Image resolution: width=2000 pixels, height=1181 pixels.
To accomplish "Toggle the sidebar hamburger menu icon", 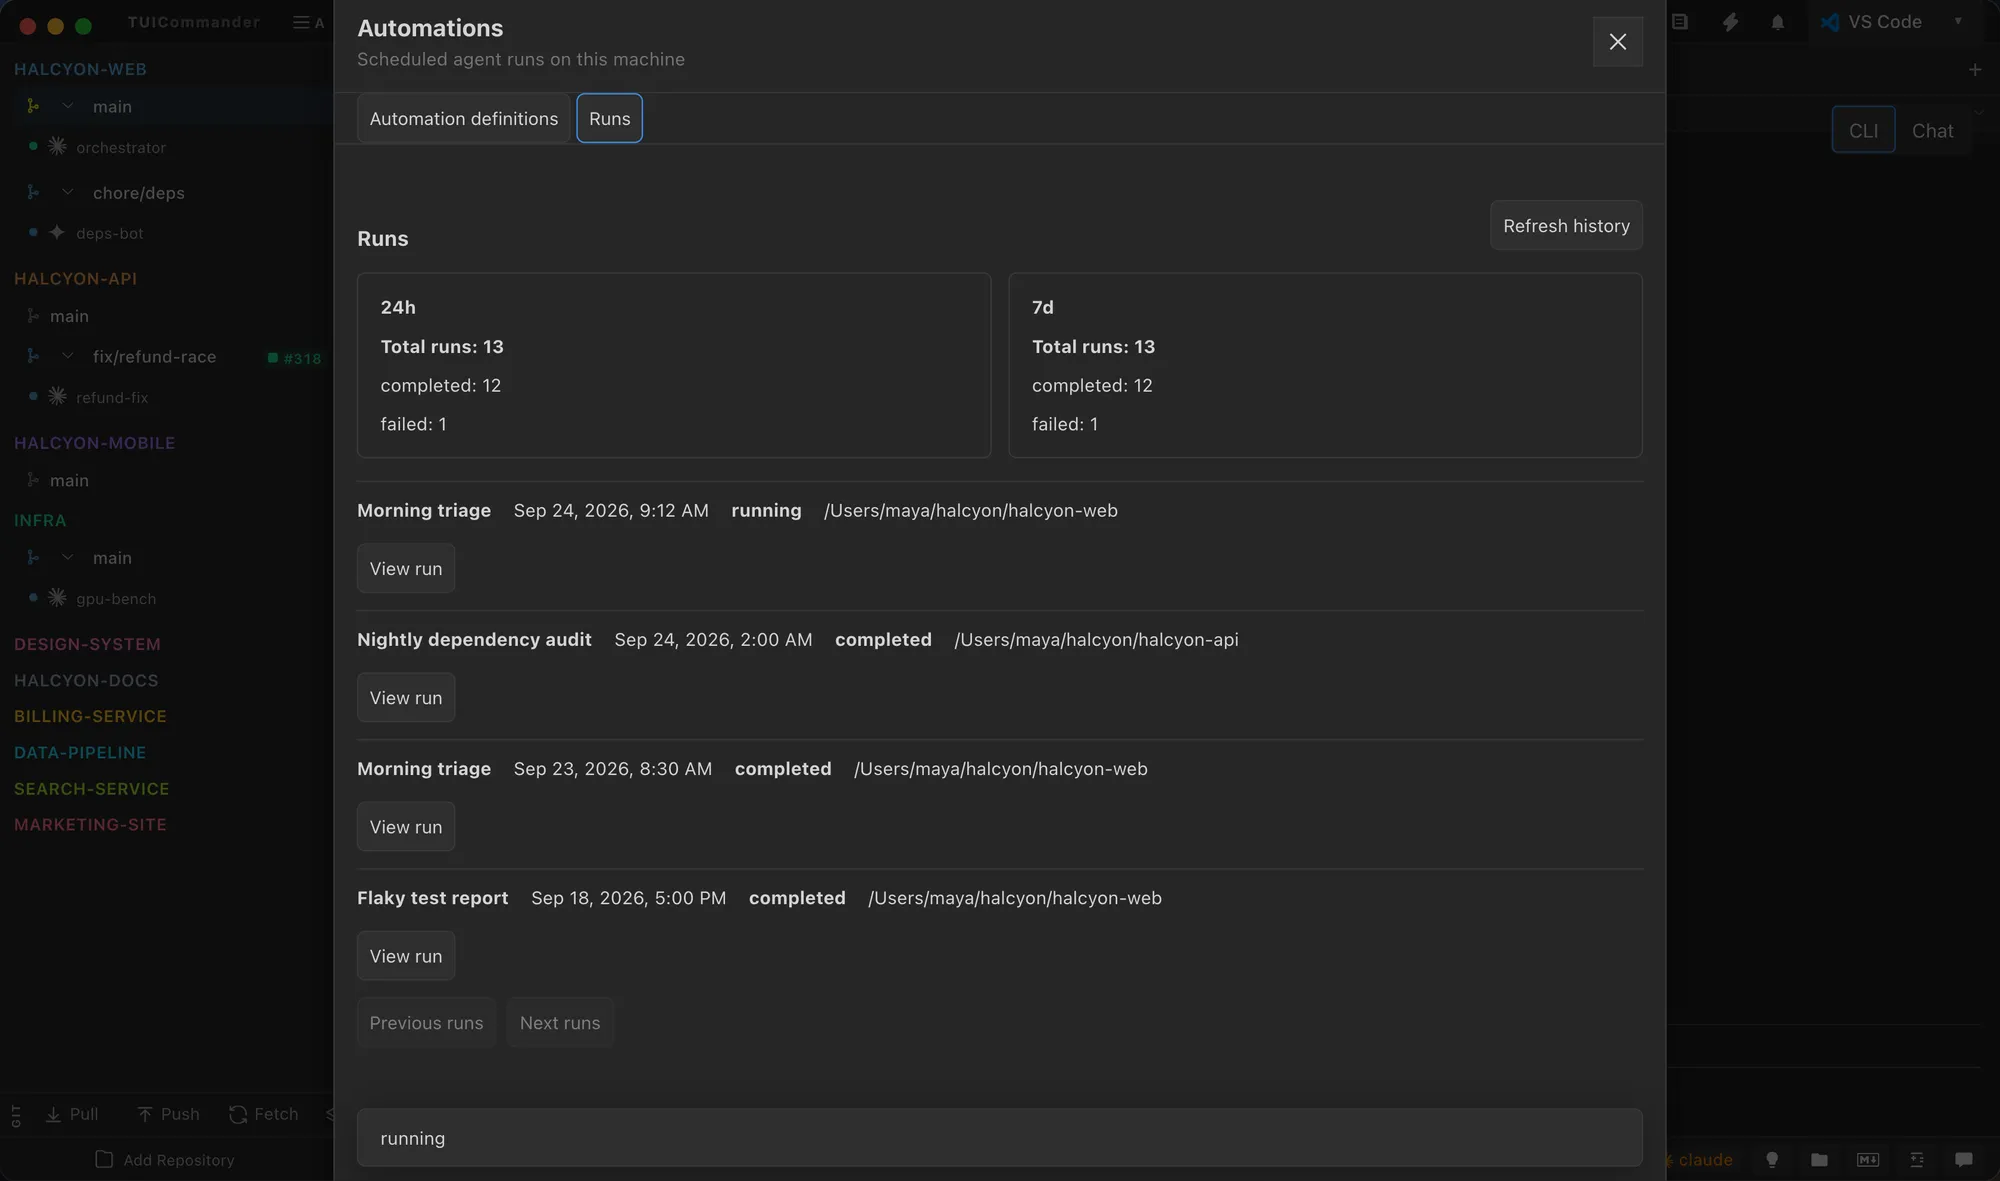I will (300, 22).
